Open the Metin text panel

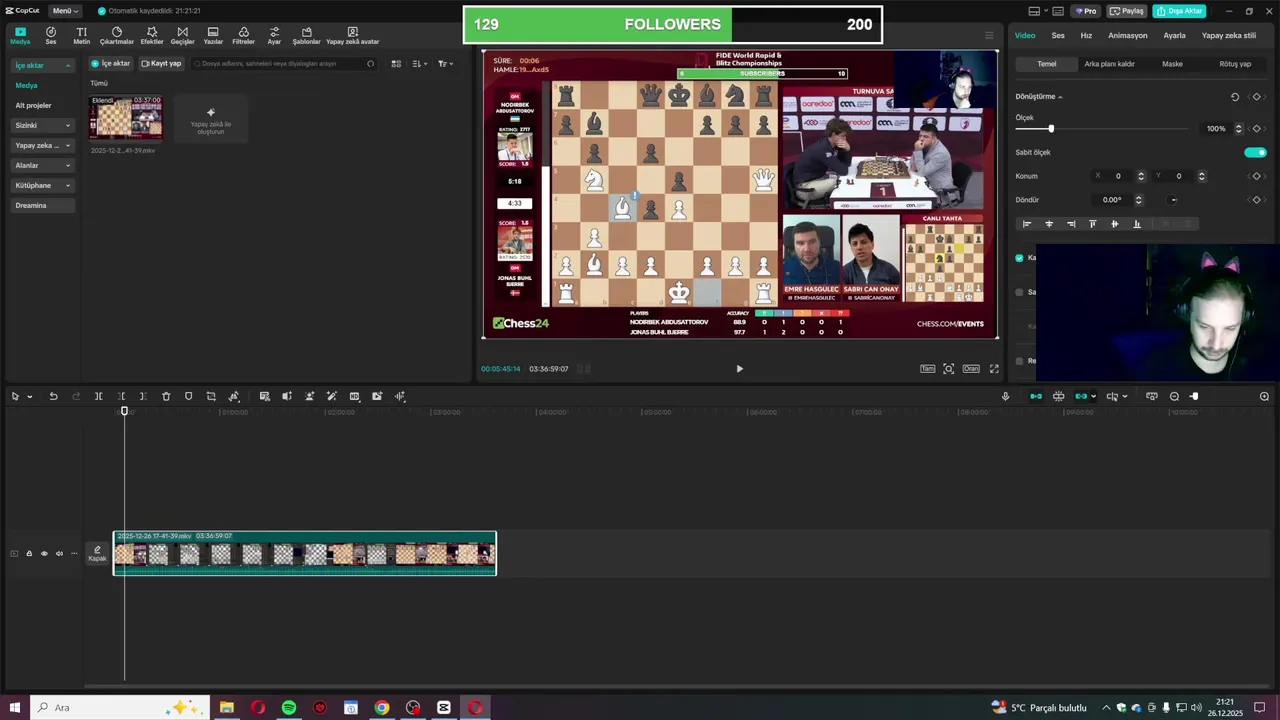pyautogui.click(x=82, y=36)
